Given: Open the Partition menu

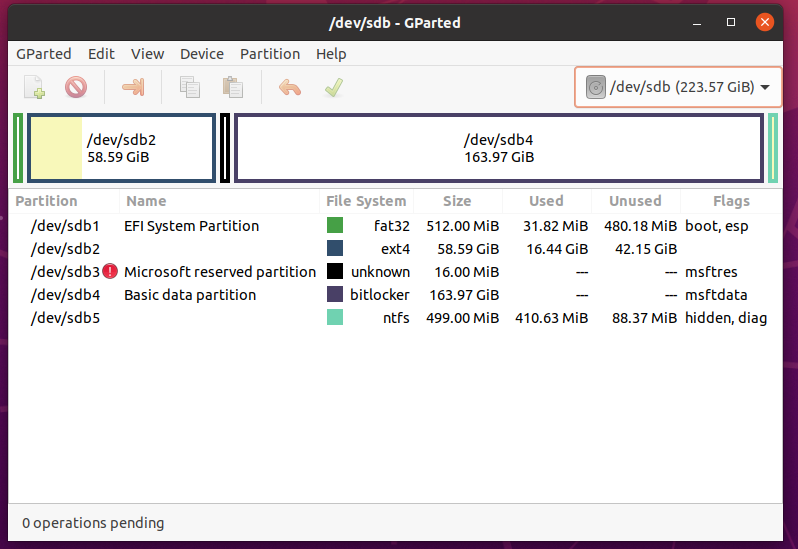Looking at the screenshot, I should [270, 54].
